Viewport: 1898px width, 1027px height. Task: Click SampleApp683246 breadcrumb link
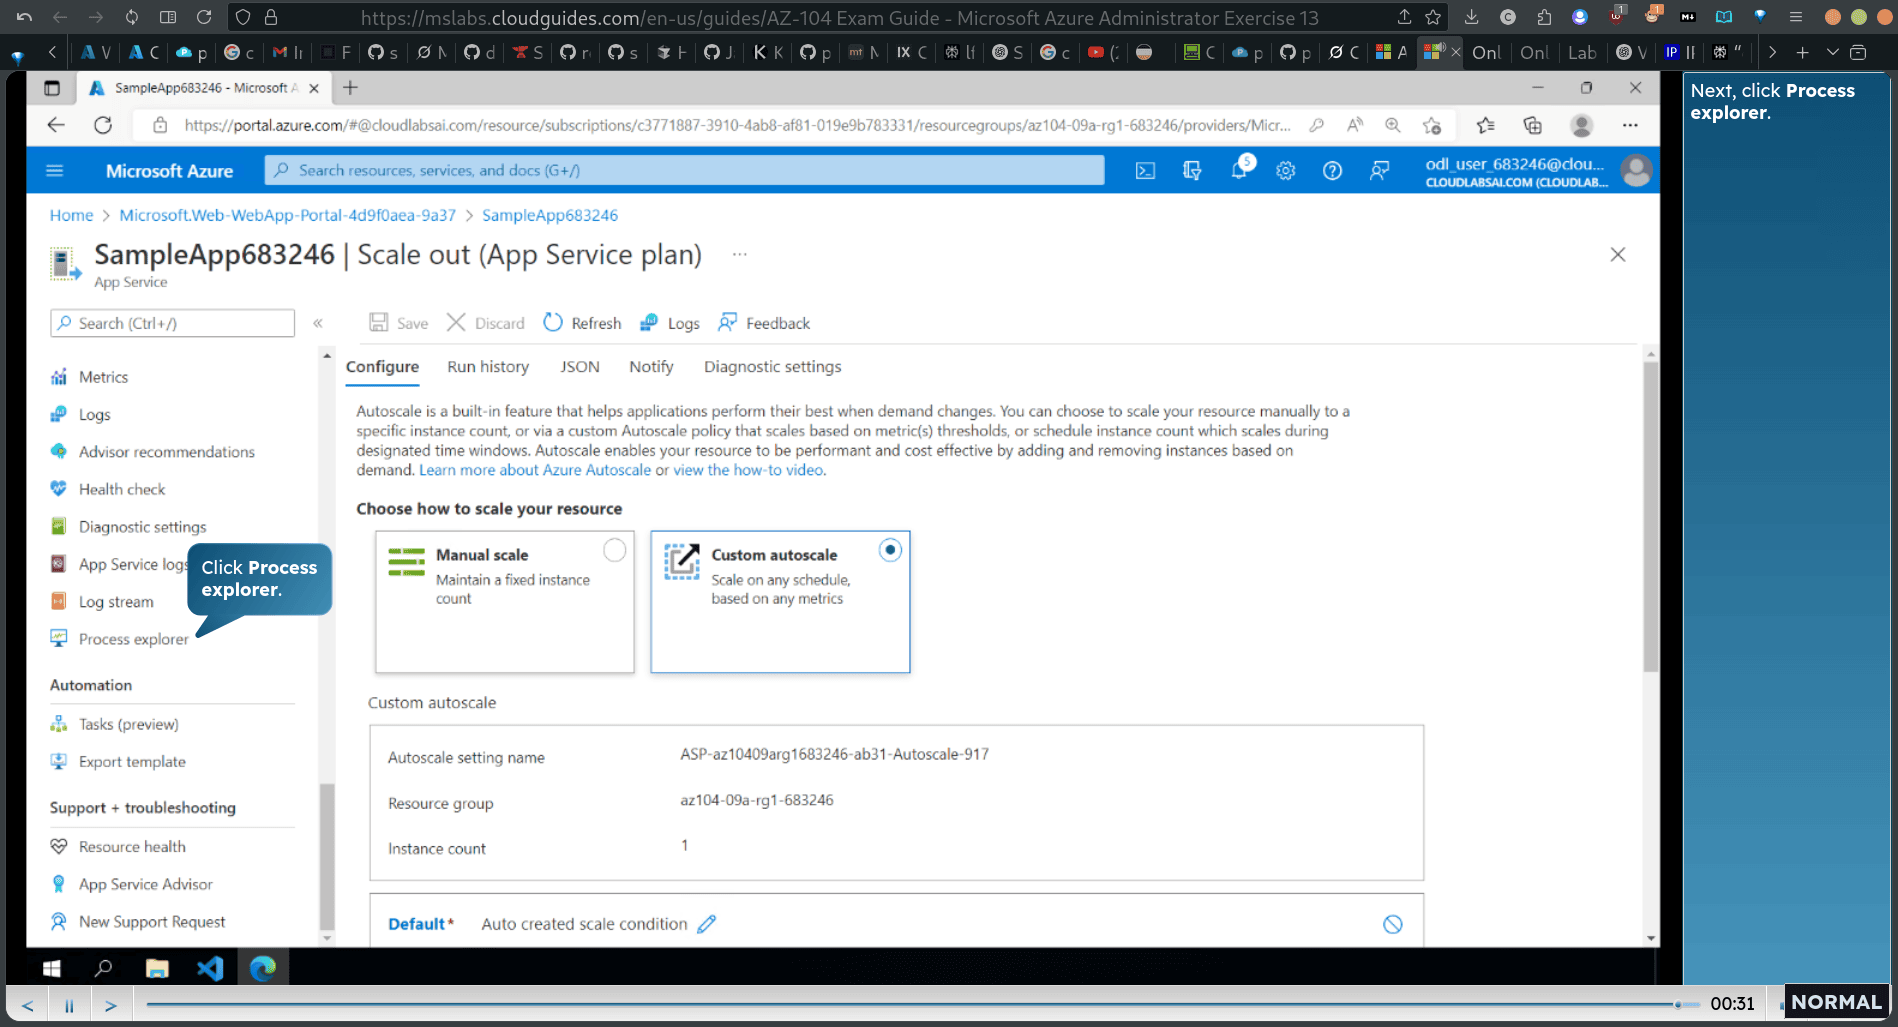point(549,215)
